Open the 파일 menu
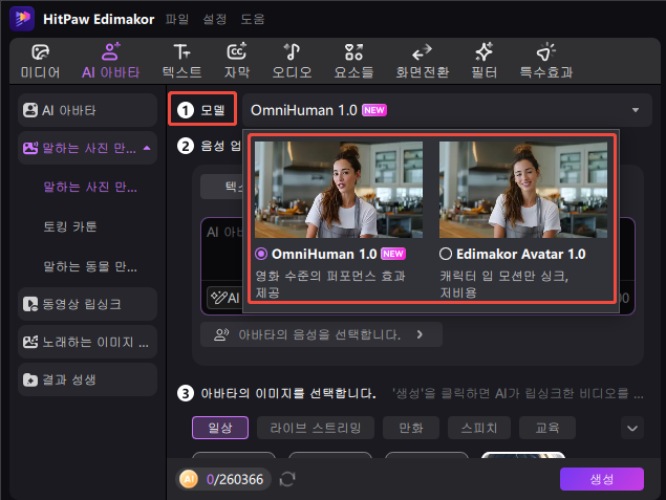Image resolution: width=666 pixels, height=500 pixels. tap(177, 19)
